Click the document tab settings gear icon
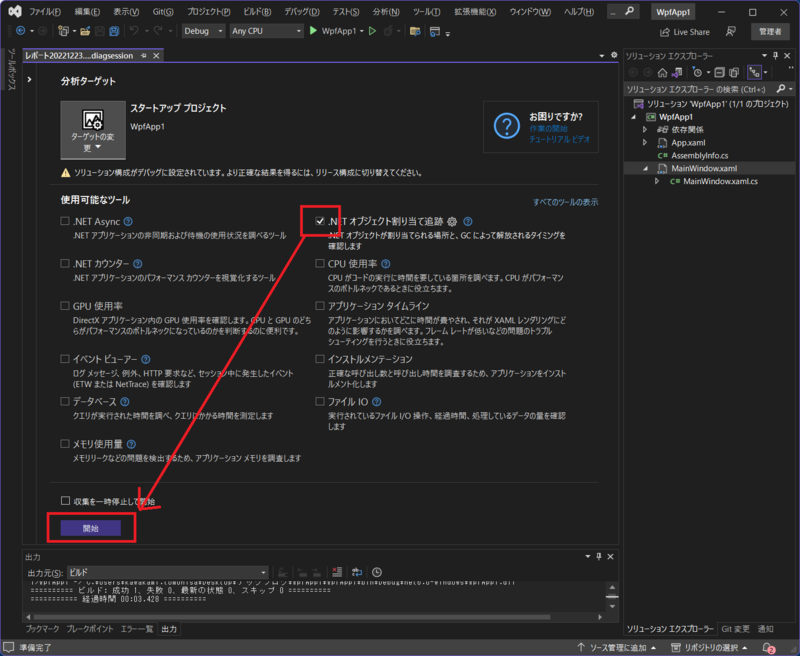Viewport: 800px width, 656px height. pos(614,55)
